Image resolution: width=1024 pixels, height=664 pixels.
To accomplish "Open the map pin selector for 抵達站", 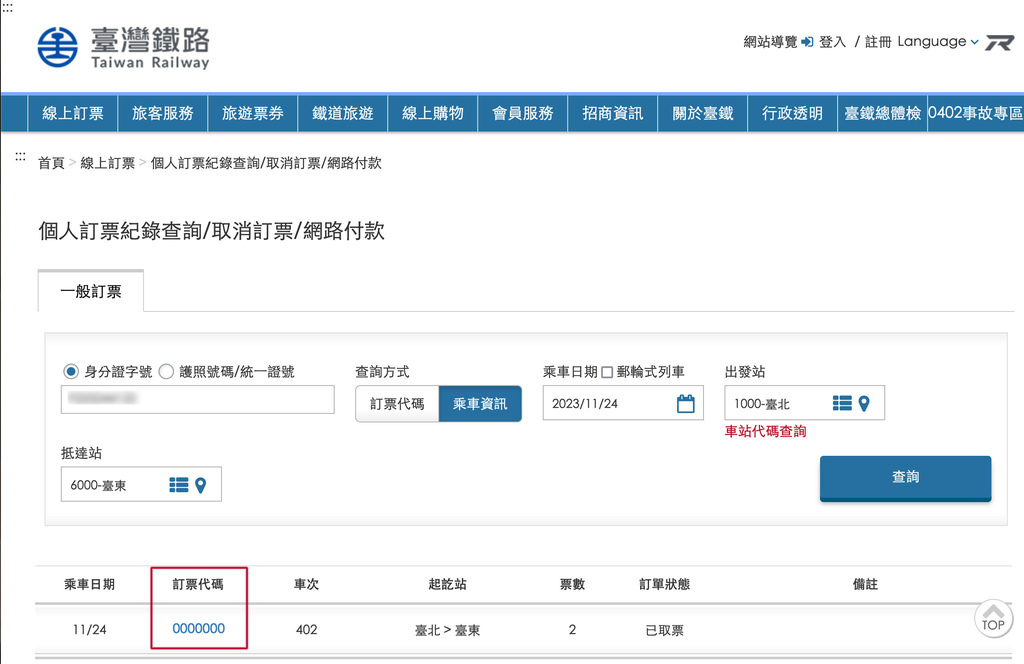I will tap(200, 484).
